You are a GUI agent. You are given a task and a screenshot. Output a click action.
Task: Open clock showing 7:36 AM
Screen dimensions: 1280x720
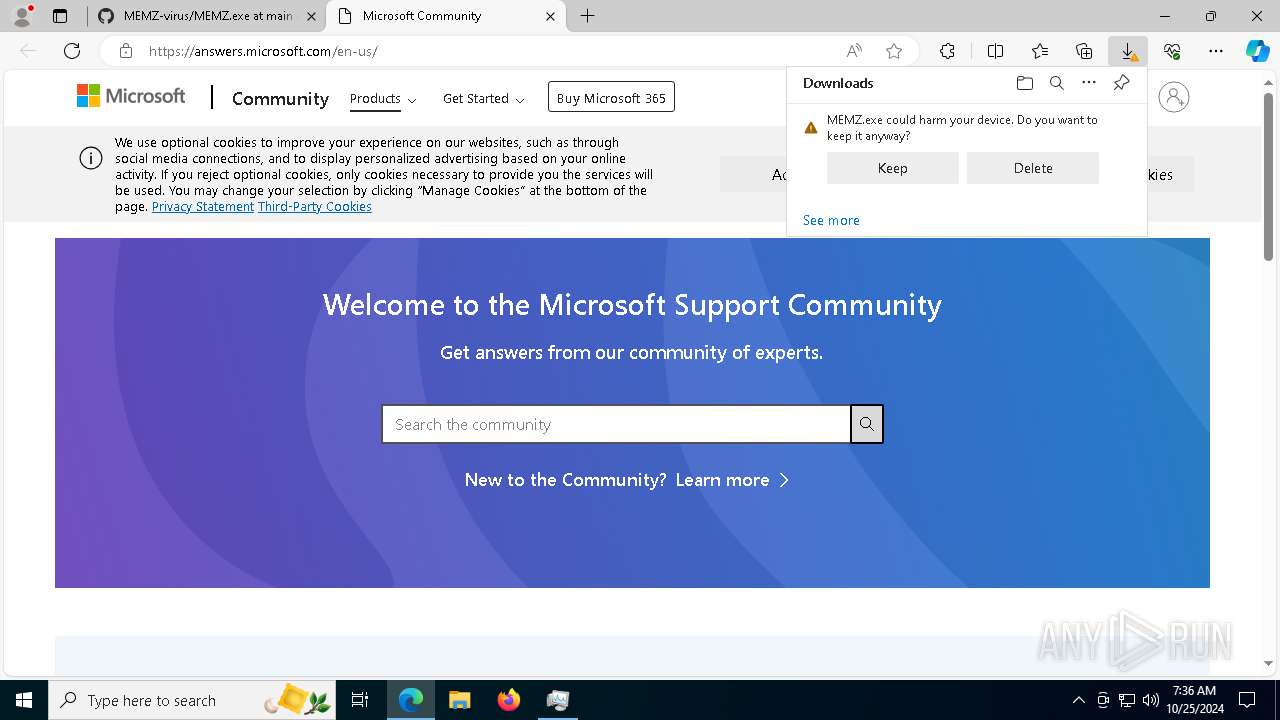click(1194, 700)
